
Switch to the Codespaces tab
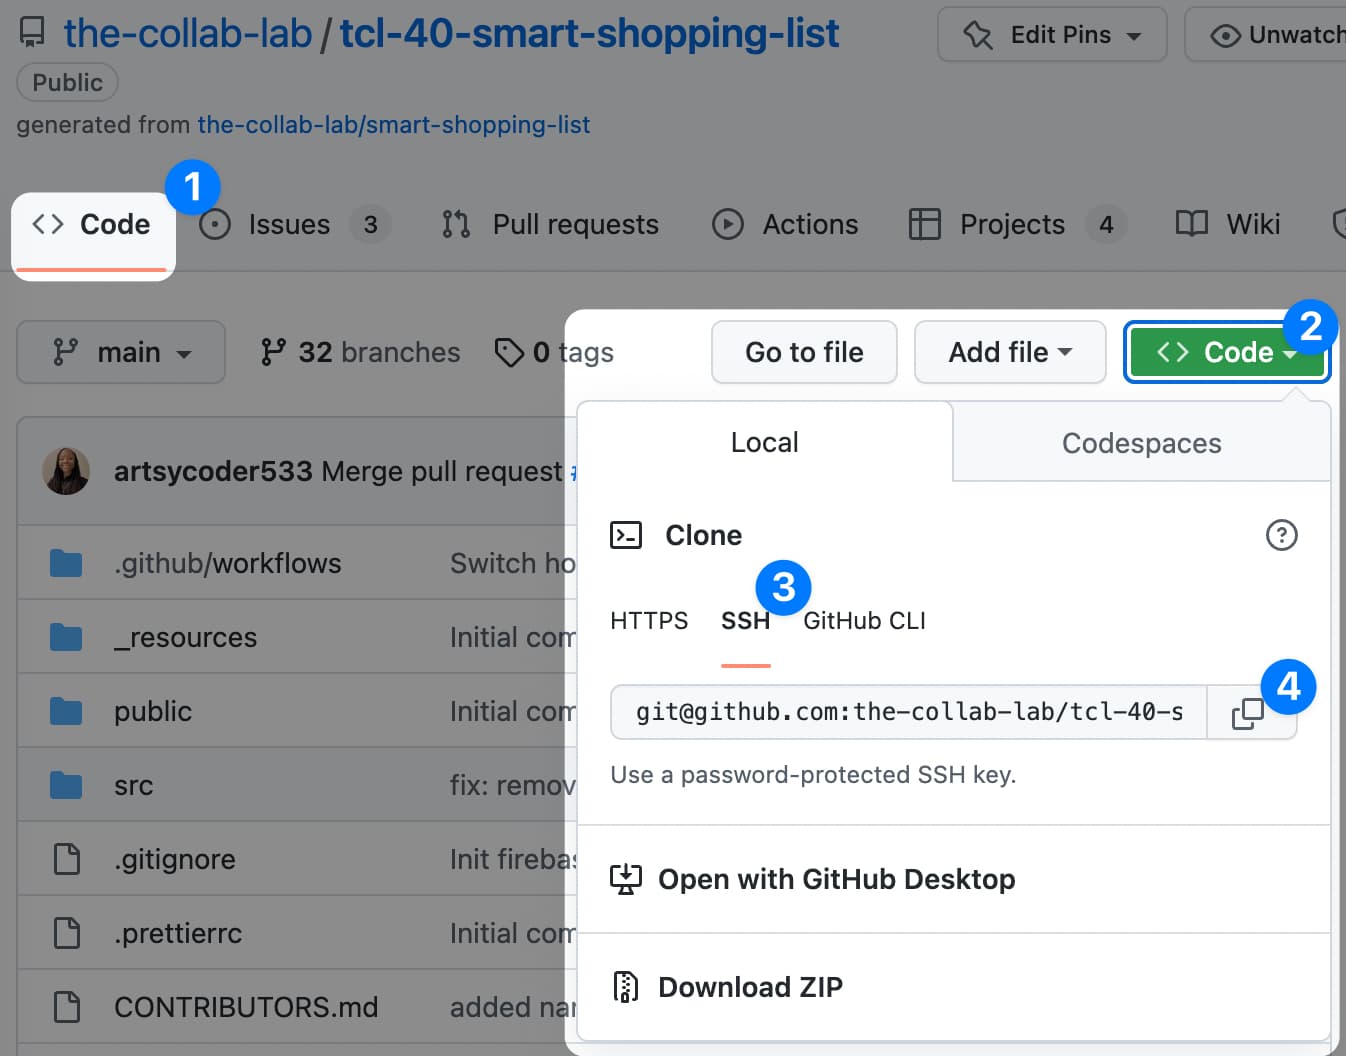[1141, 443]
